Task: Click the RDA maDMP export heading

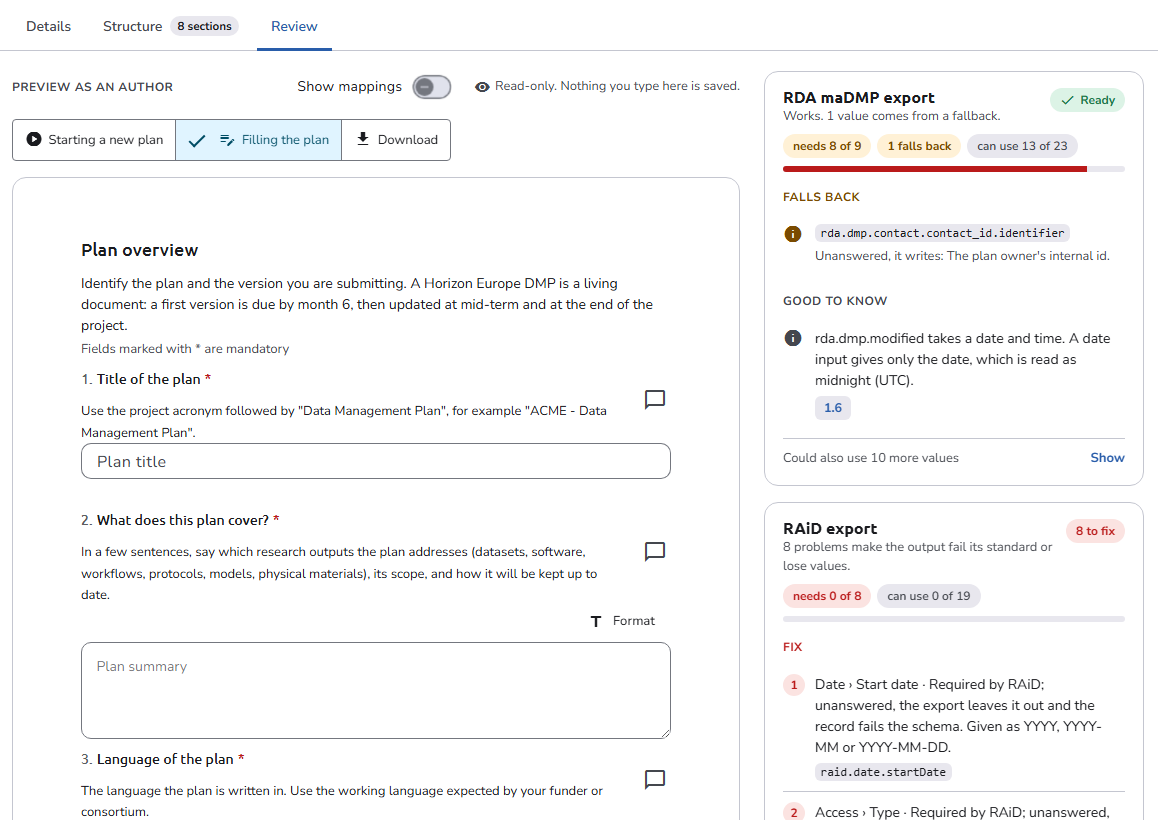Action: coord(858,98)
